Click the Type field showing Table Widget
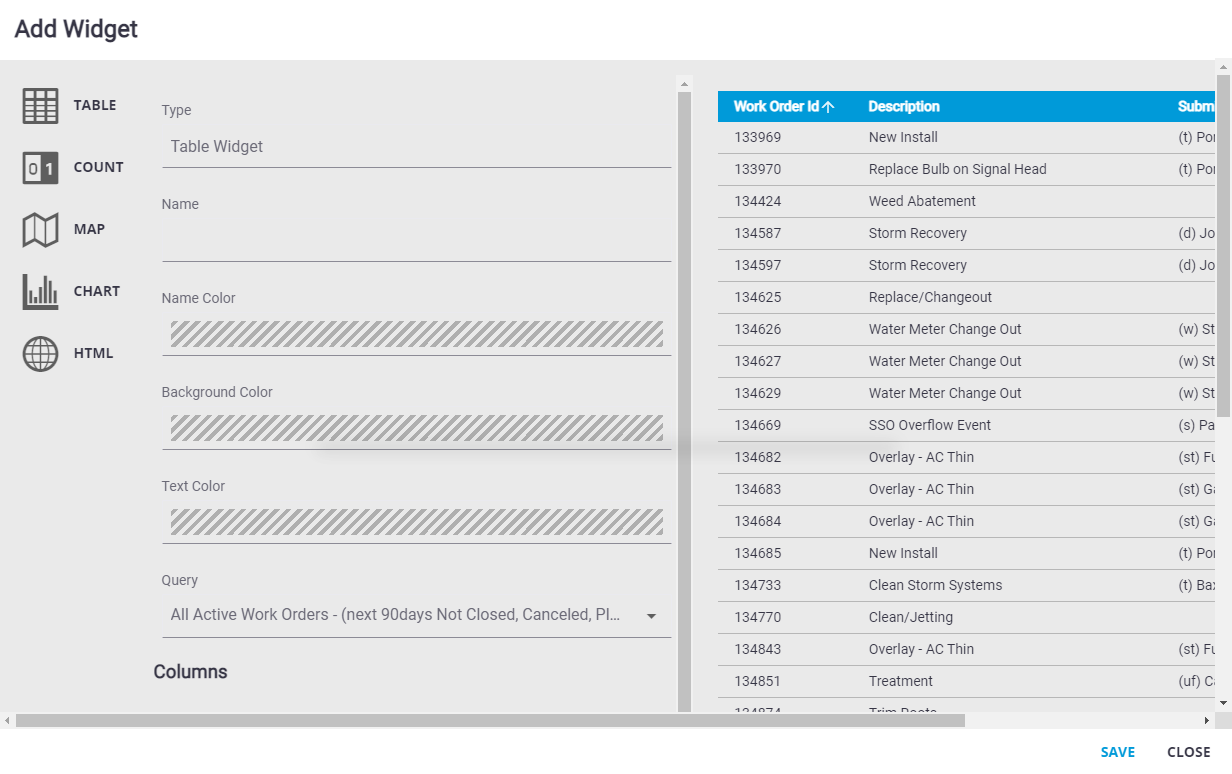This screenshot has width=1232, height=774. 416,147
